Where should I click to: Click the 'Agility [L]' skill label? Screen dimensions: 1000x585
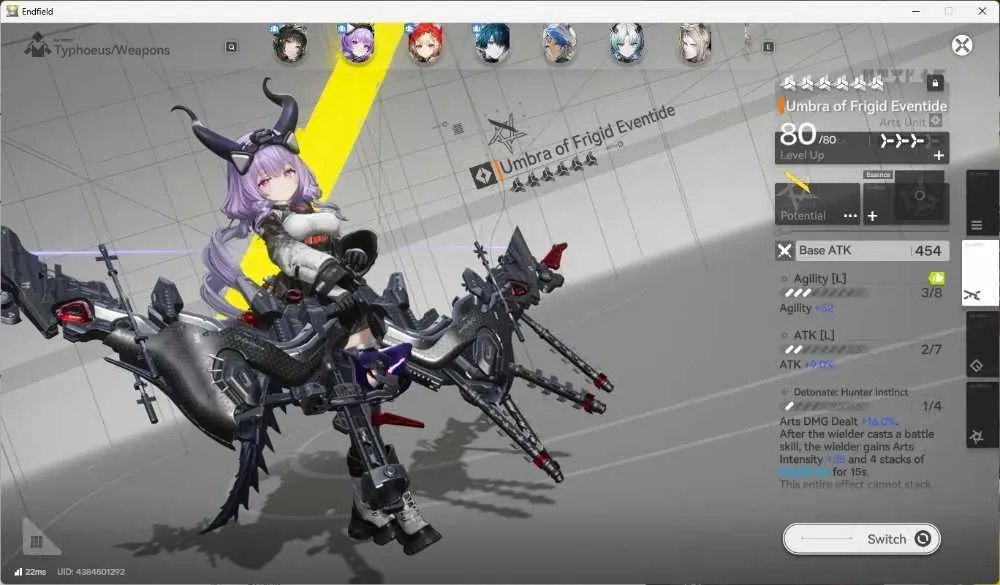pos(820,278)
